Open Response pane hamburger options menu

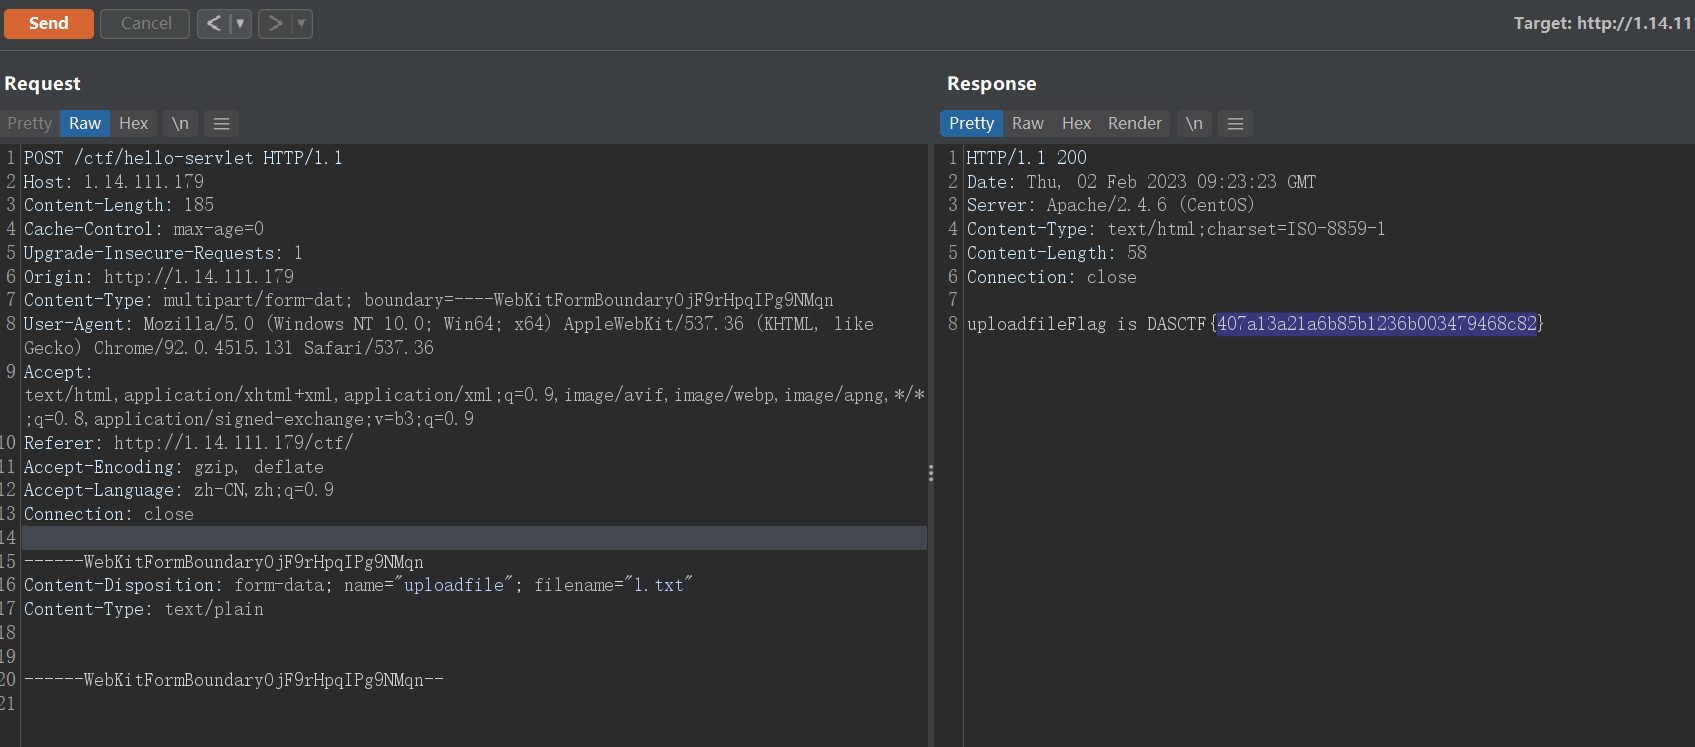[1236, 123]
